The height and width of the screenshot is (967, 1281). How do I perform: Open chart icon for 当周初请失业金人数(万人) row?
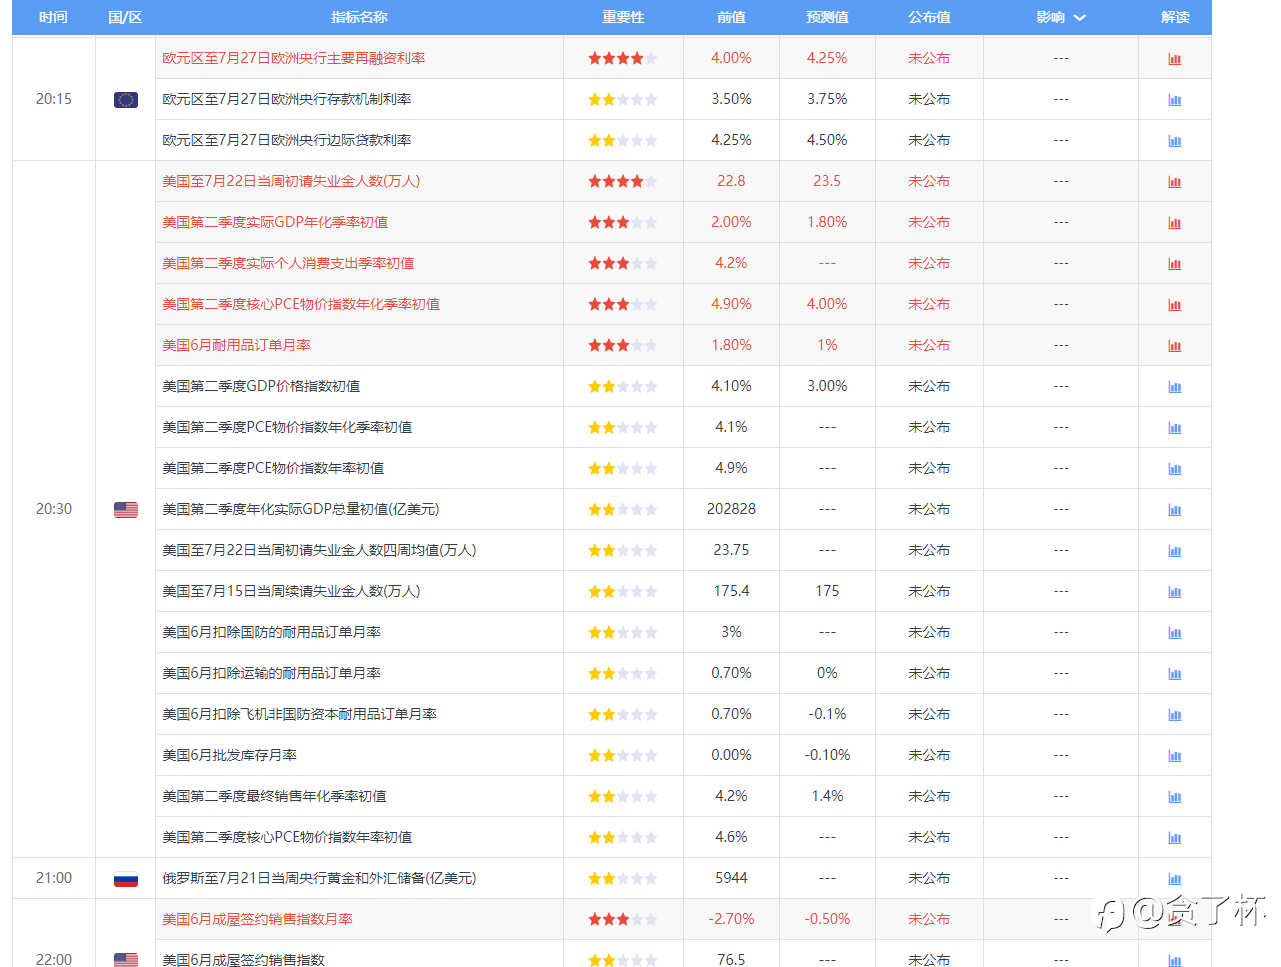[1175, 182]
